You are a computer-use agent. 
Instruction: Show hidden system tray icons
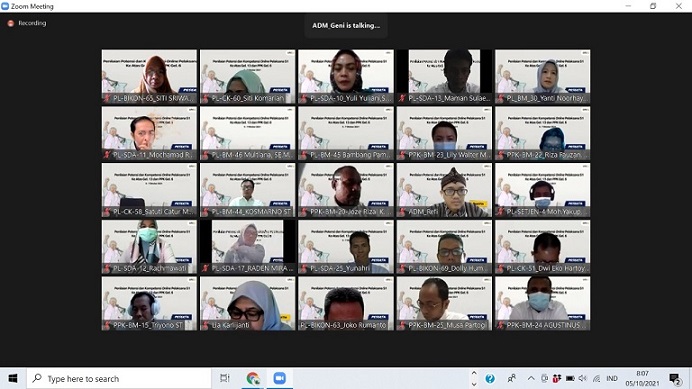(531, 378)
